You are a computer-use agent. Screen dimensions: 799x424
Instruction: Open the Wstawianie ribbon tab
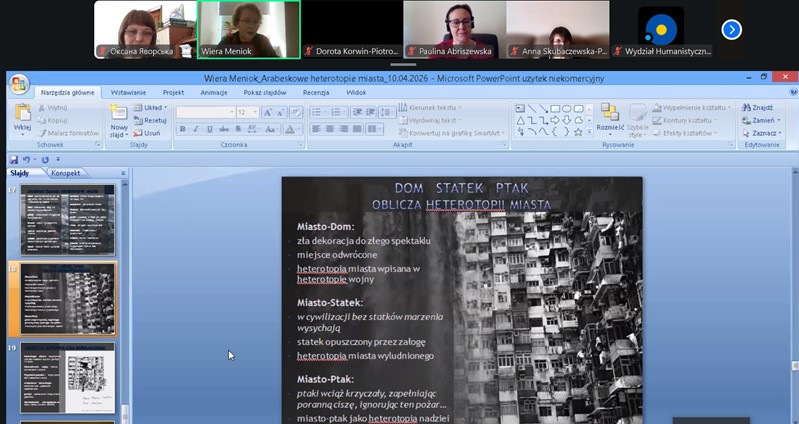[129, 92]
